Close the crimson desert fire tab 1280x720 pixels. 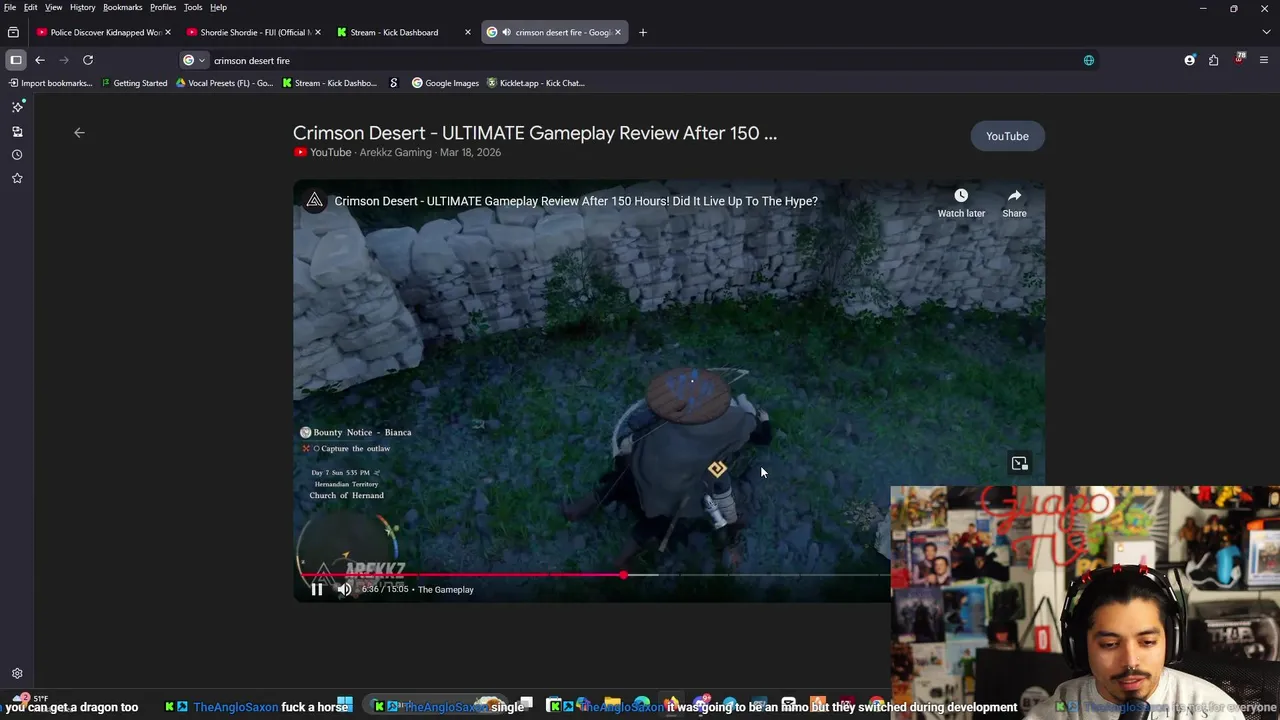coord(617,32)
